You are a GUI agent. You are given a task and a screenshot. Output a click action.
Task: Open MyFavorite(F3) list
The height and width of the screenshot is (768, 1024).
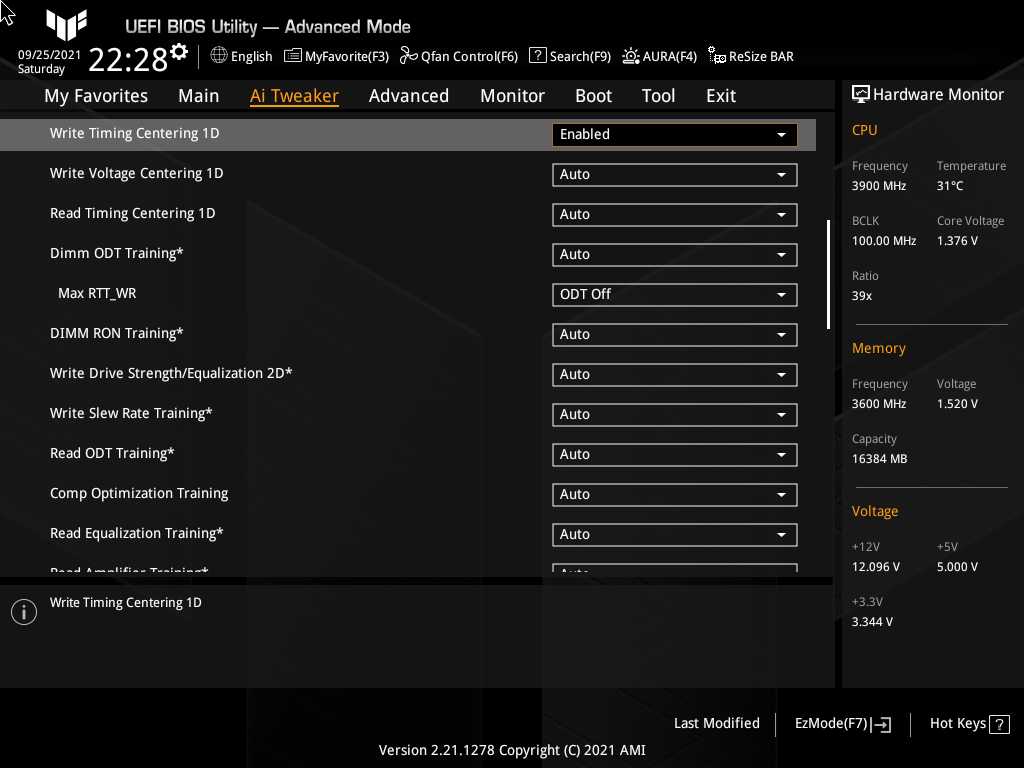click(336, 56)
